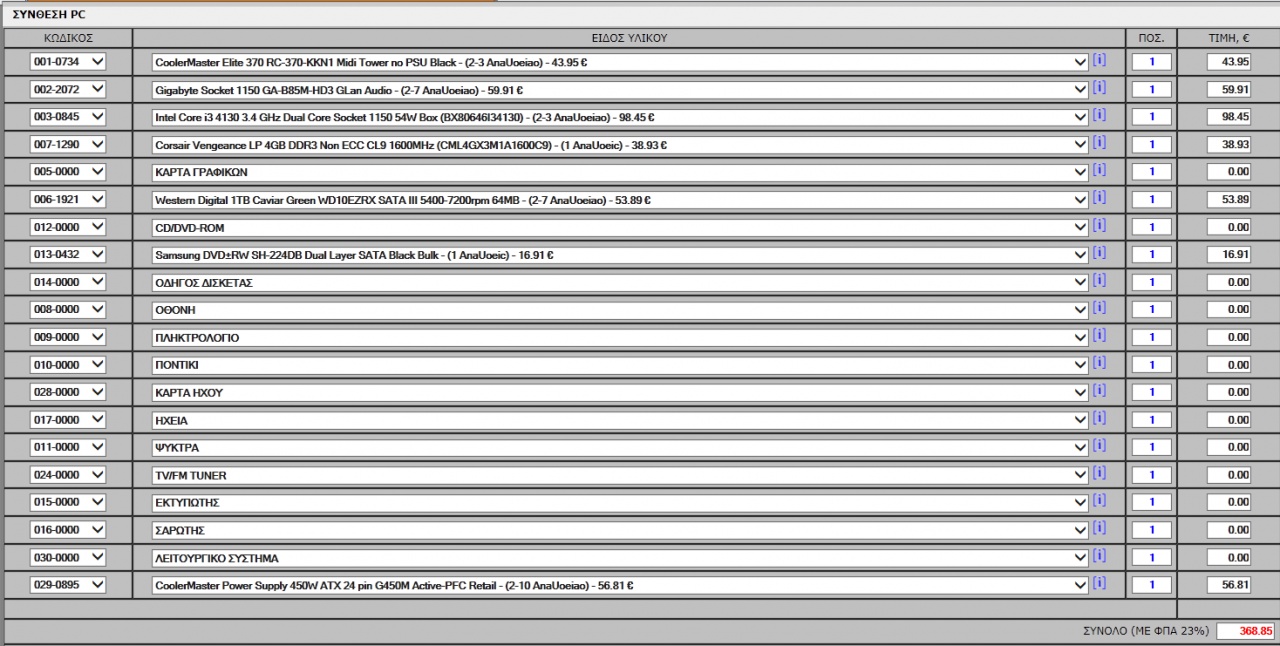Expand the Intel Core i3 product dropdown
Image resolution: width=1280 pixels, height=646 pixels.
(x=620, y=117)
